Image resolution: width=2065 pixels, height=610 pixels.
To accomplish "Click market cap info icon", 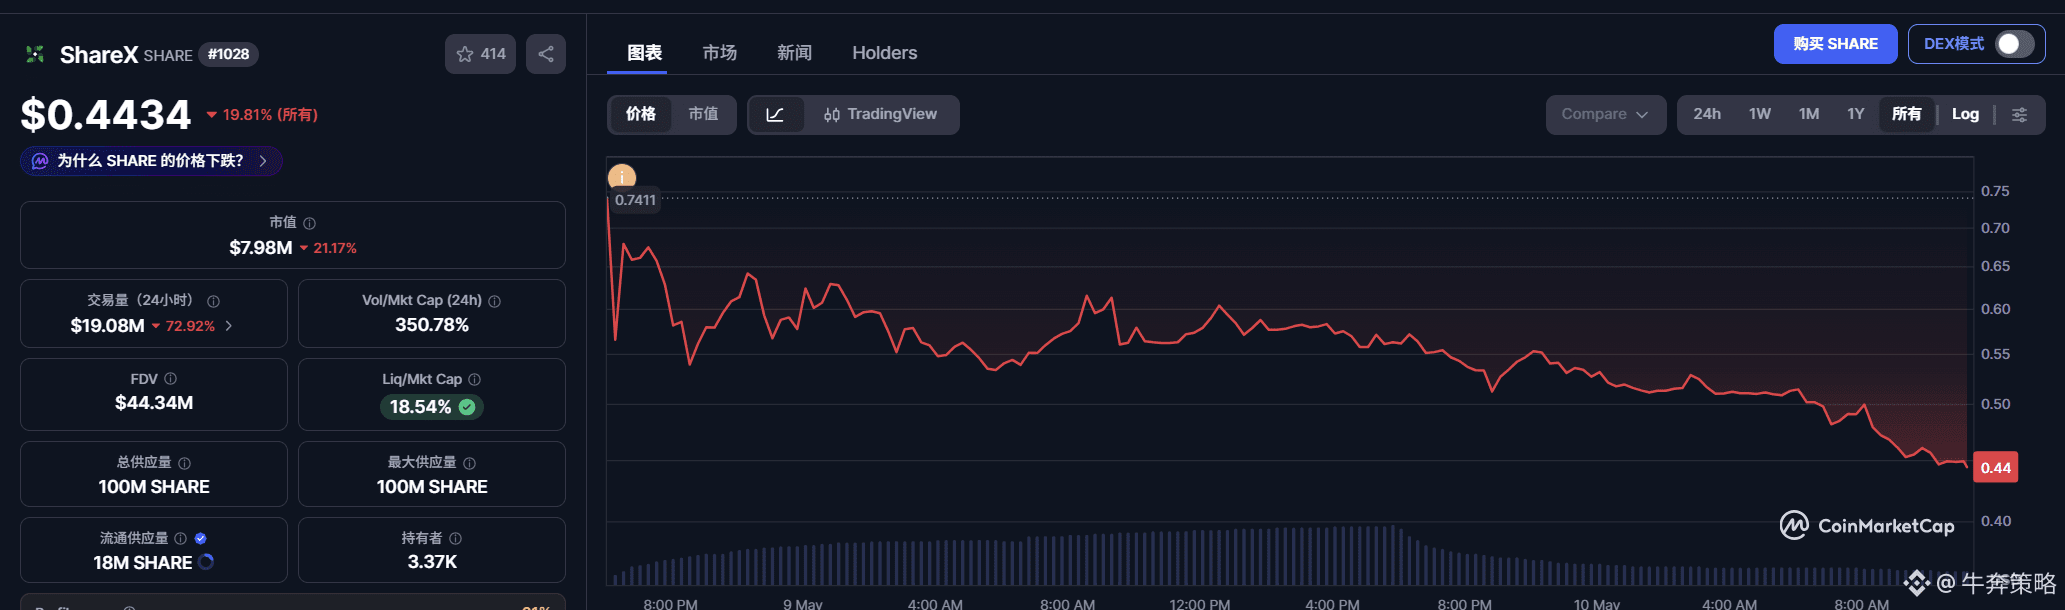I will 310,223.
